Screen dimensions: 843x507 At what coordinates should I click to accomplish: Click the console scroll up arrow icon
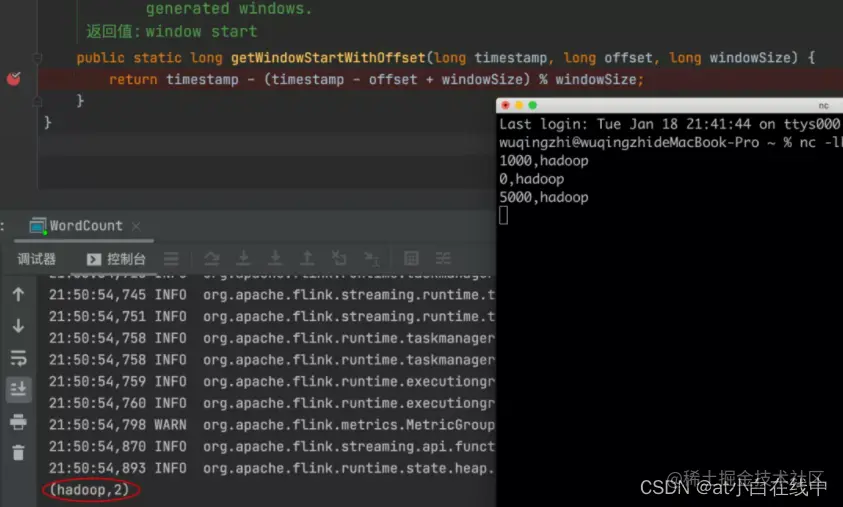18,295
